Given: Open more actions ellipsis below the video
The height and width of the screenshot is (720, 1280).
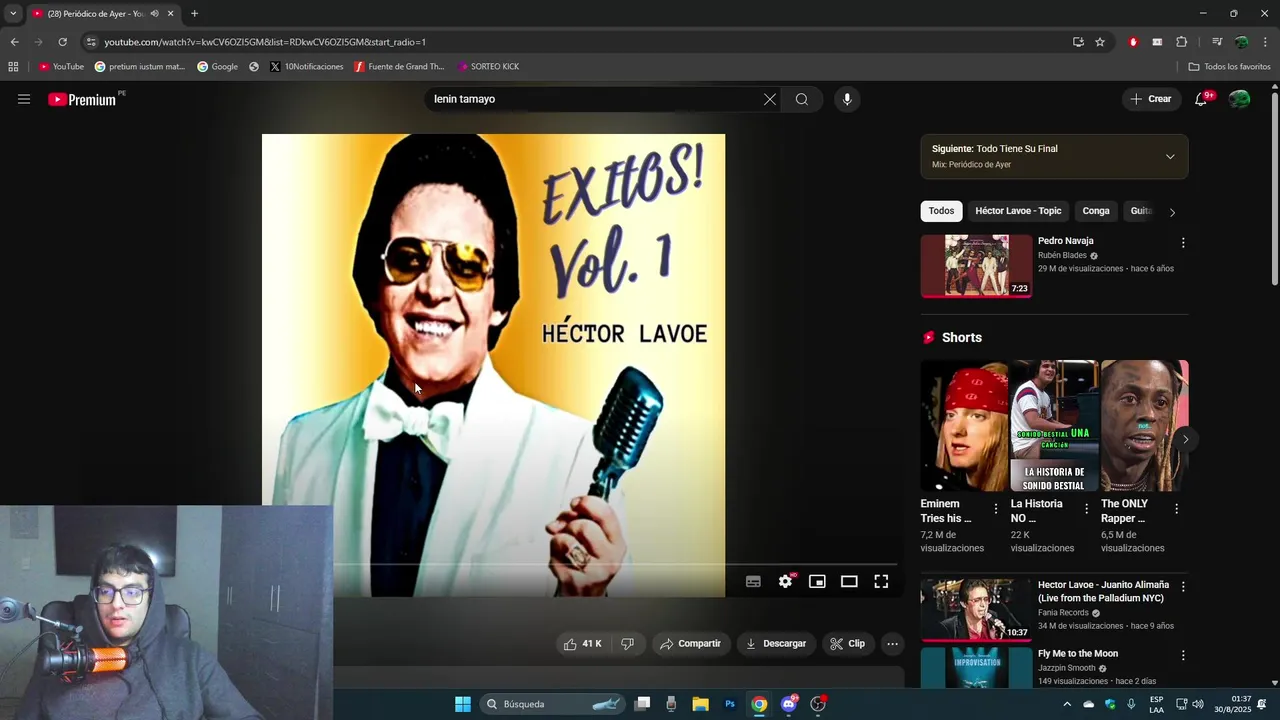Looking at the screenshot, I should tap(893, 644).
